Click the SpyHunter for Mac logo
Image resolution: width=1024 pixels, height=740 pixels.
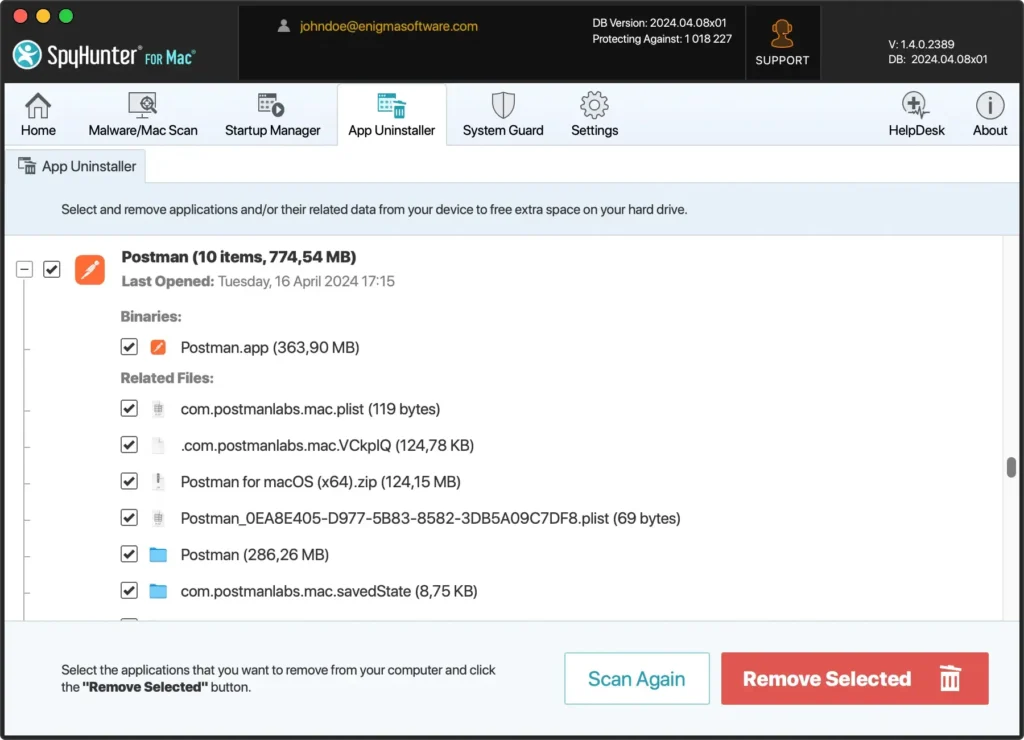tap(104, 55)
